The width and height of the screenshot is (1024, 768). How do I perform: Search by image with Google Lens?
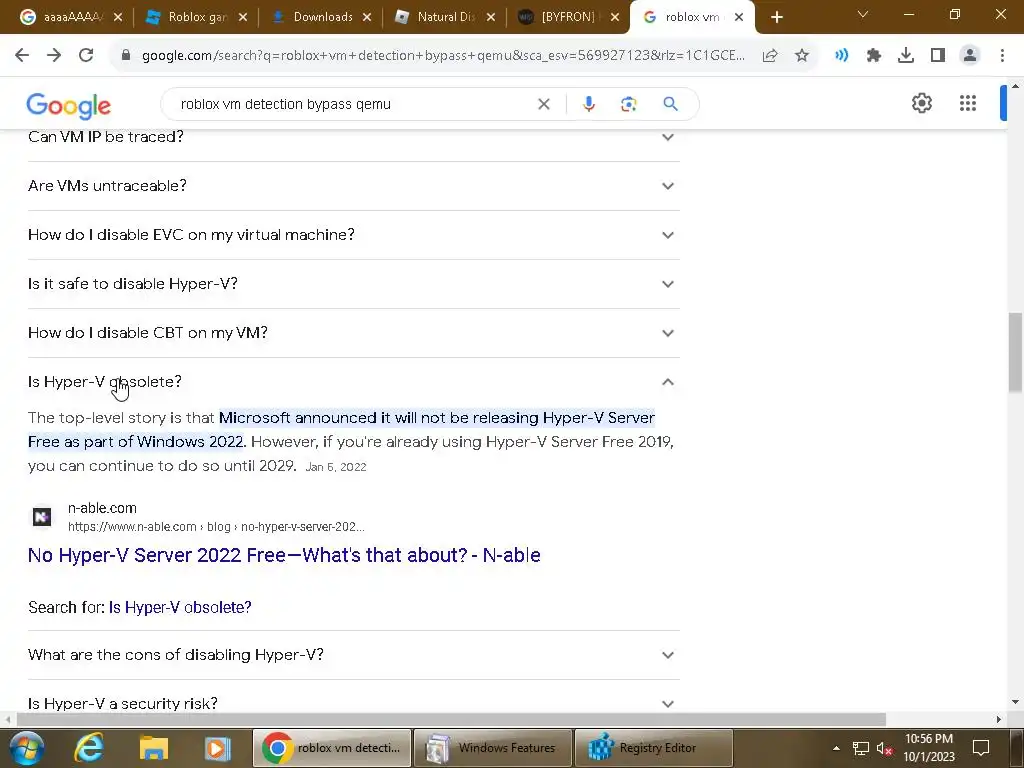click(628, 104)
